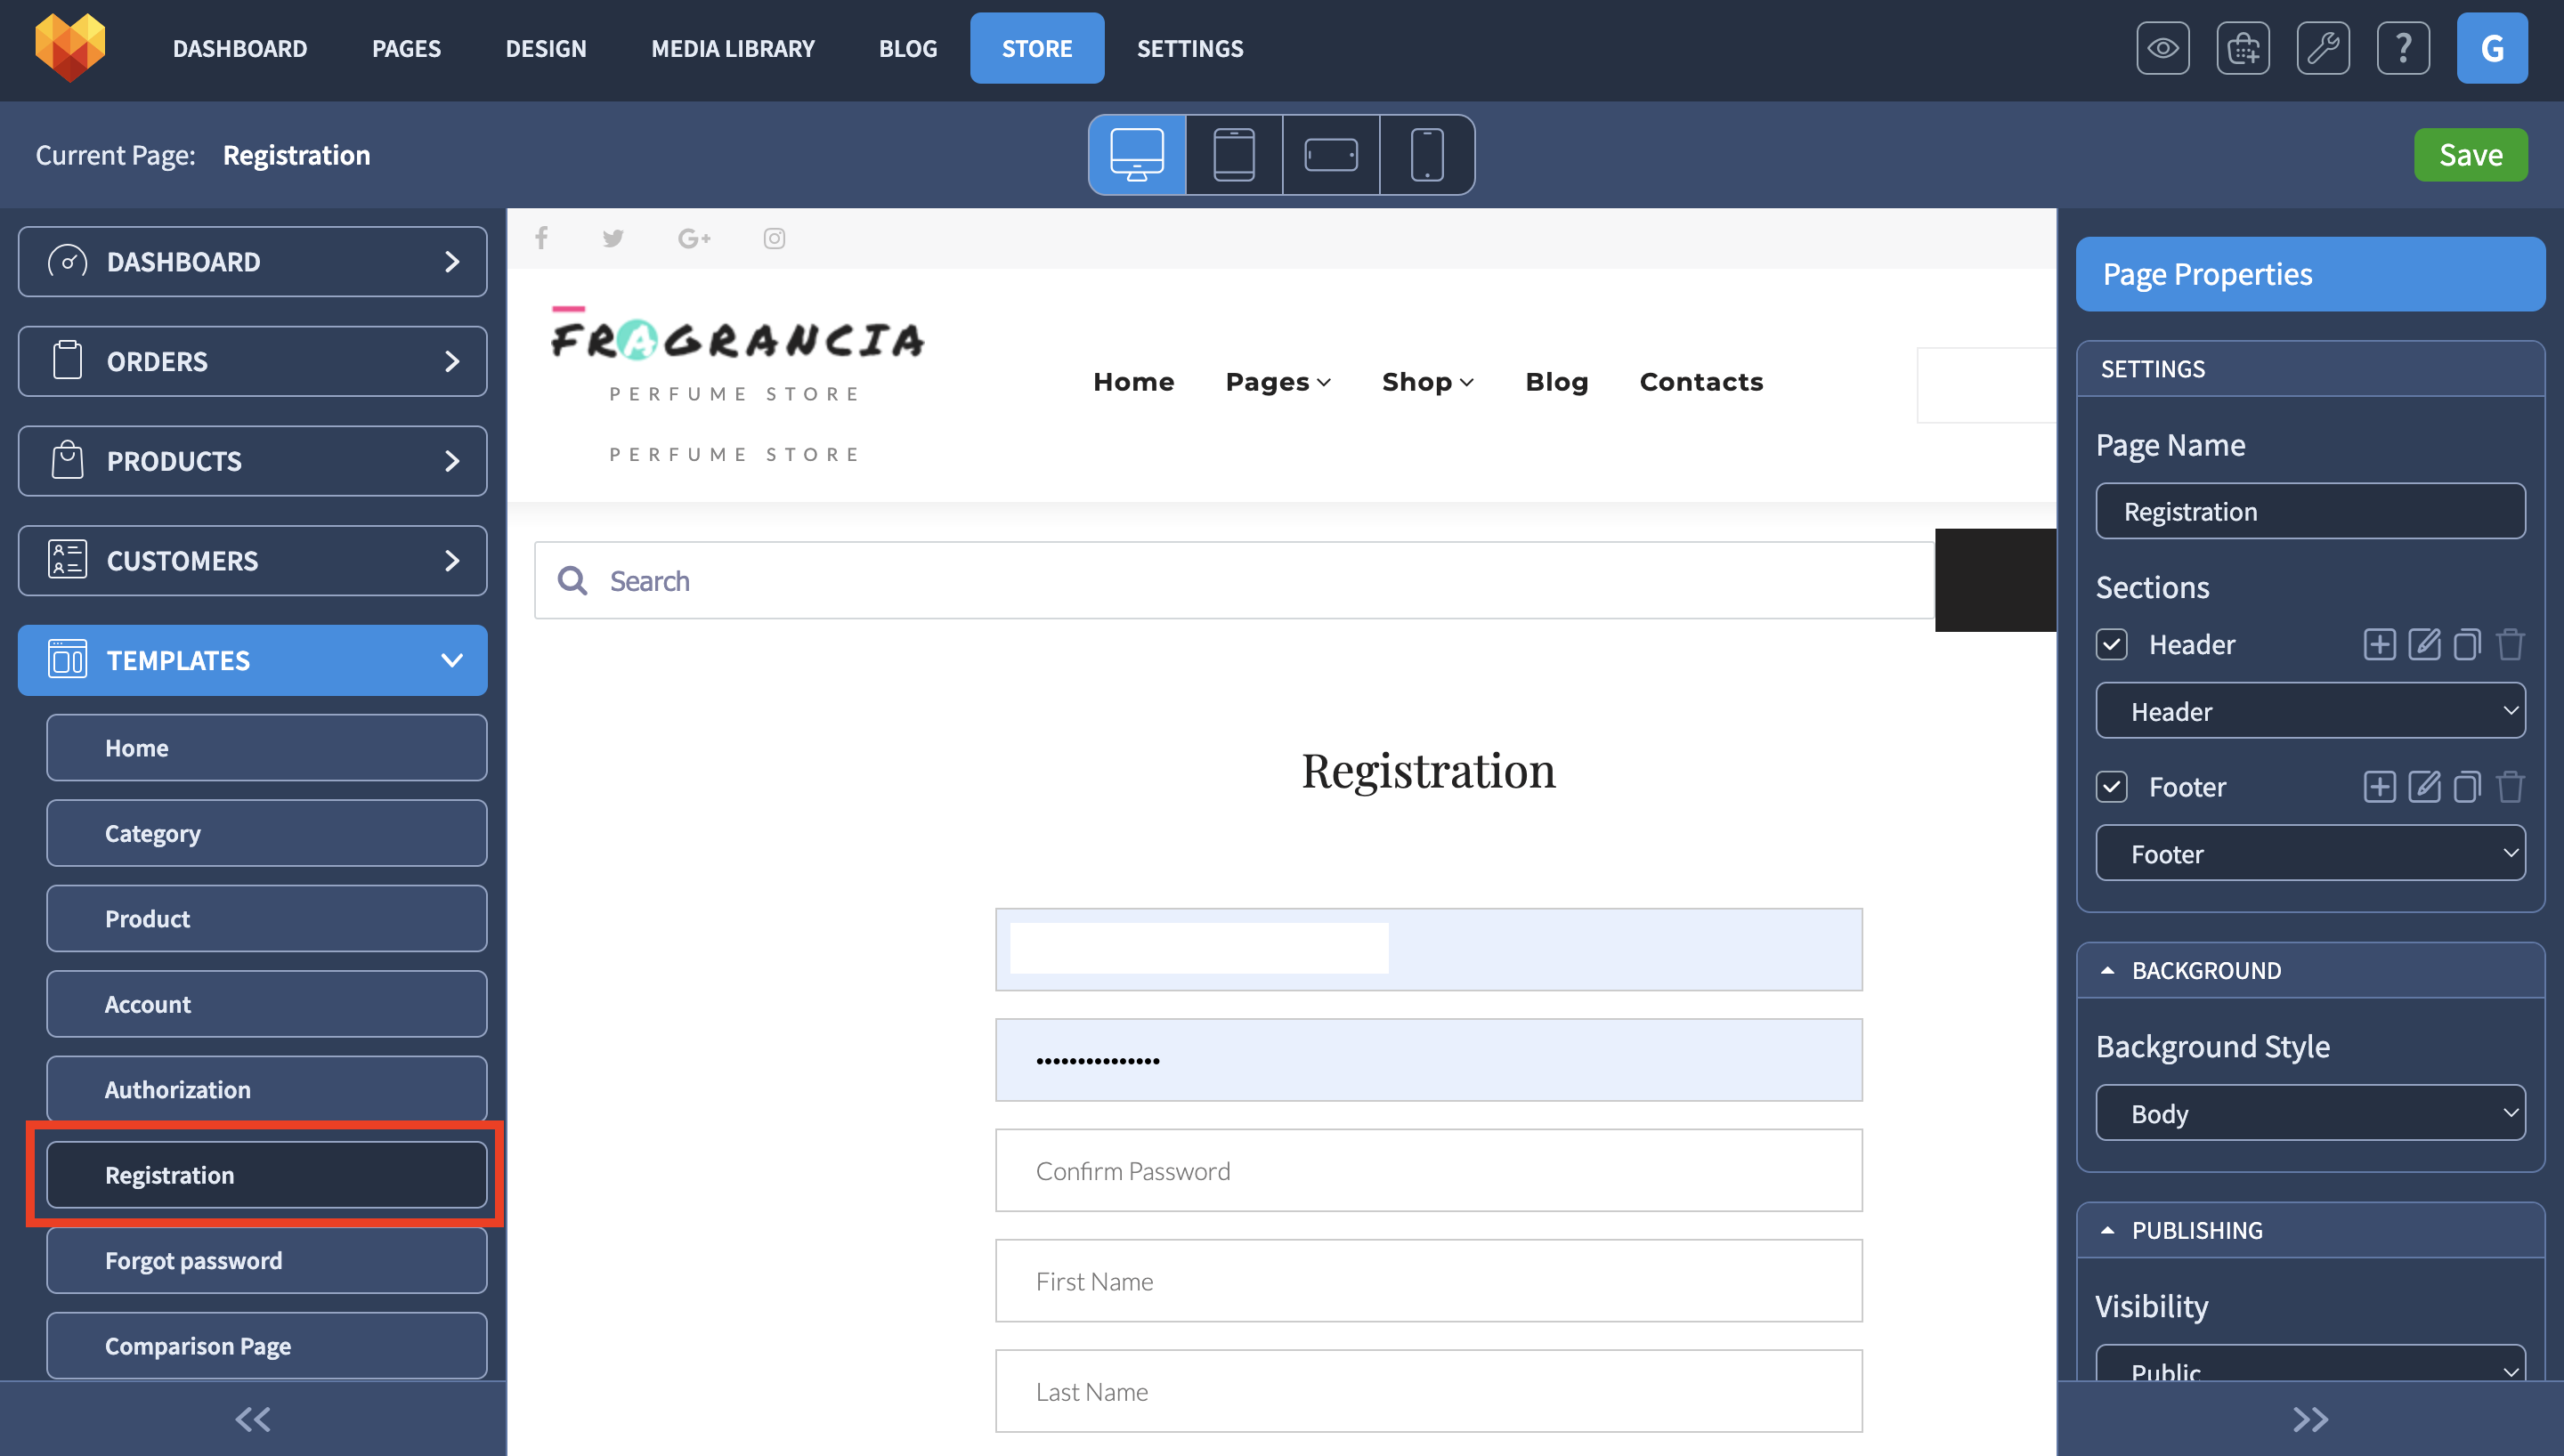Add a new Footer section
The height and width of the screenshot is (1456, 2564).
click(2378, 787)
